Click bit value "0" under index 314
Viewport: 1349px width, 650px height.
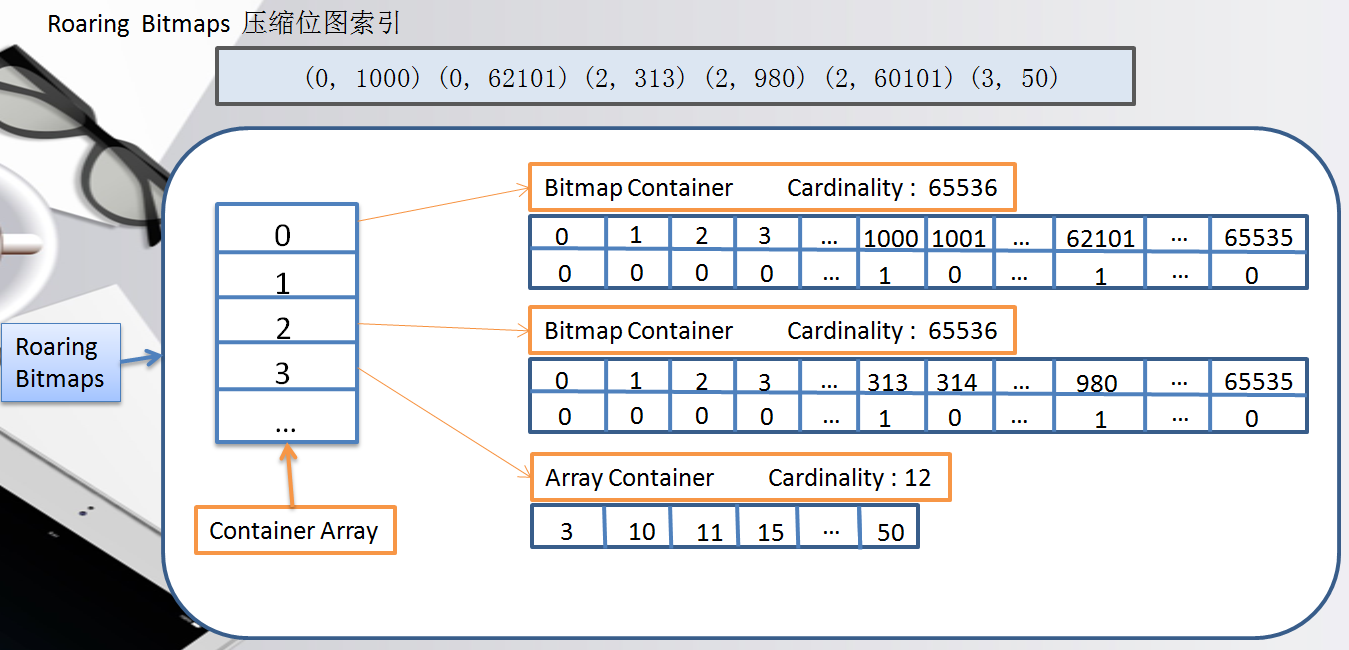pyautogui.click(x=958, y=415)
